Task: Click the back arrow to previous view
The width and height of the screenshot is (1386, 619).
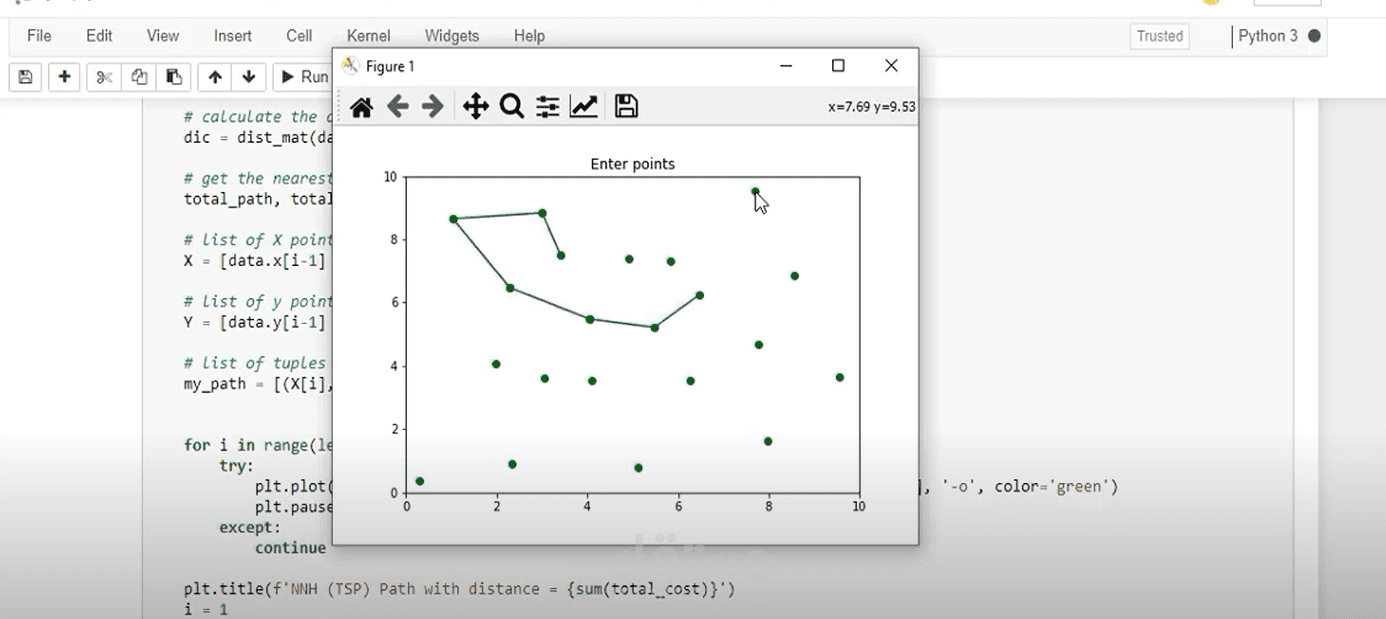Action: coord(397,106)
